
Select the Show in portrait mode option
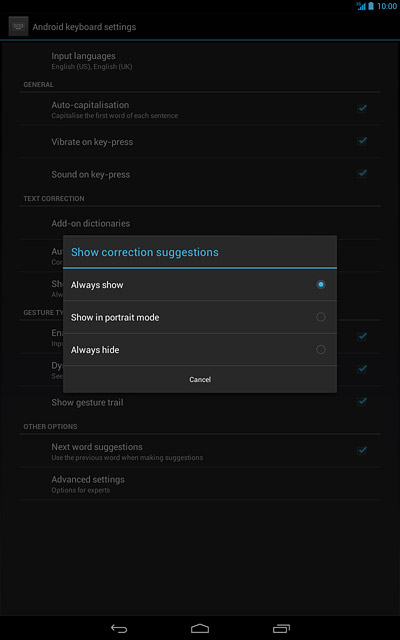coord(200,317)
